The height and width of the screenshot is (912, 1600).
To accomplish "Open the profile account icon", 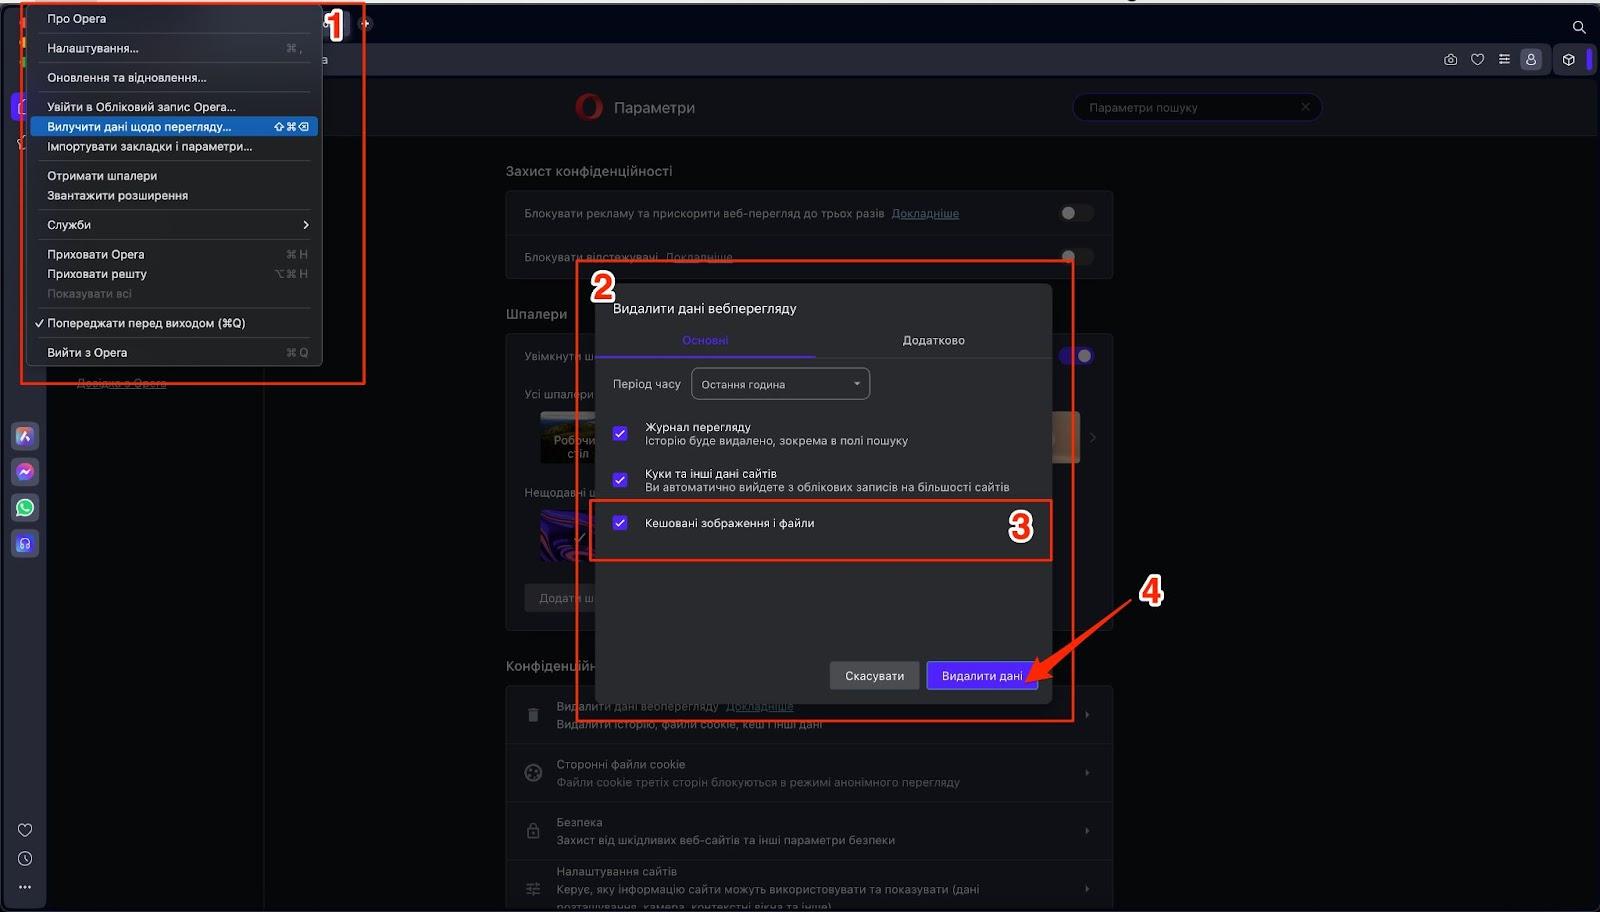I will [1531, 60].
